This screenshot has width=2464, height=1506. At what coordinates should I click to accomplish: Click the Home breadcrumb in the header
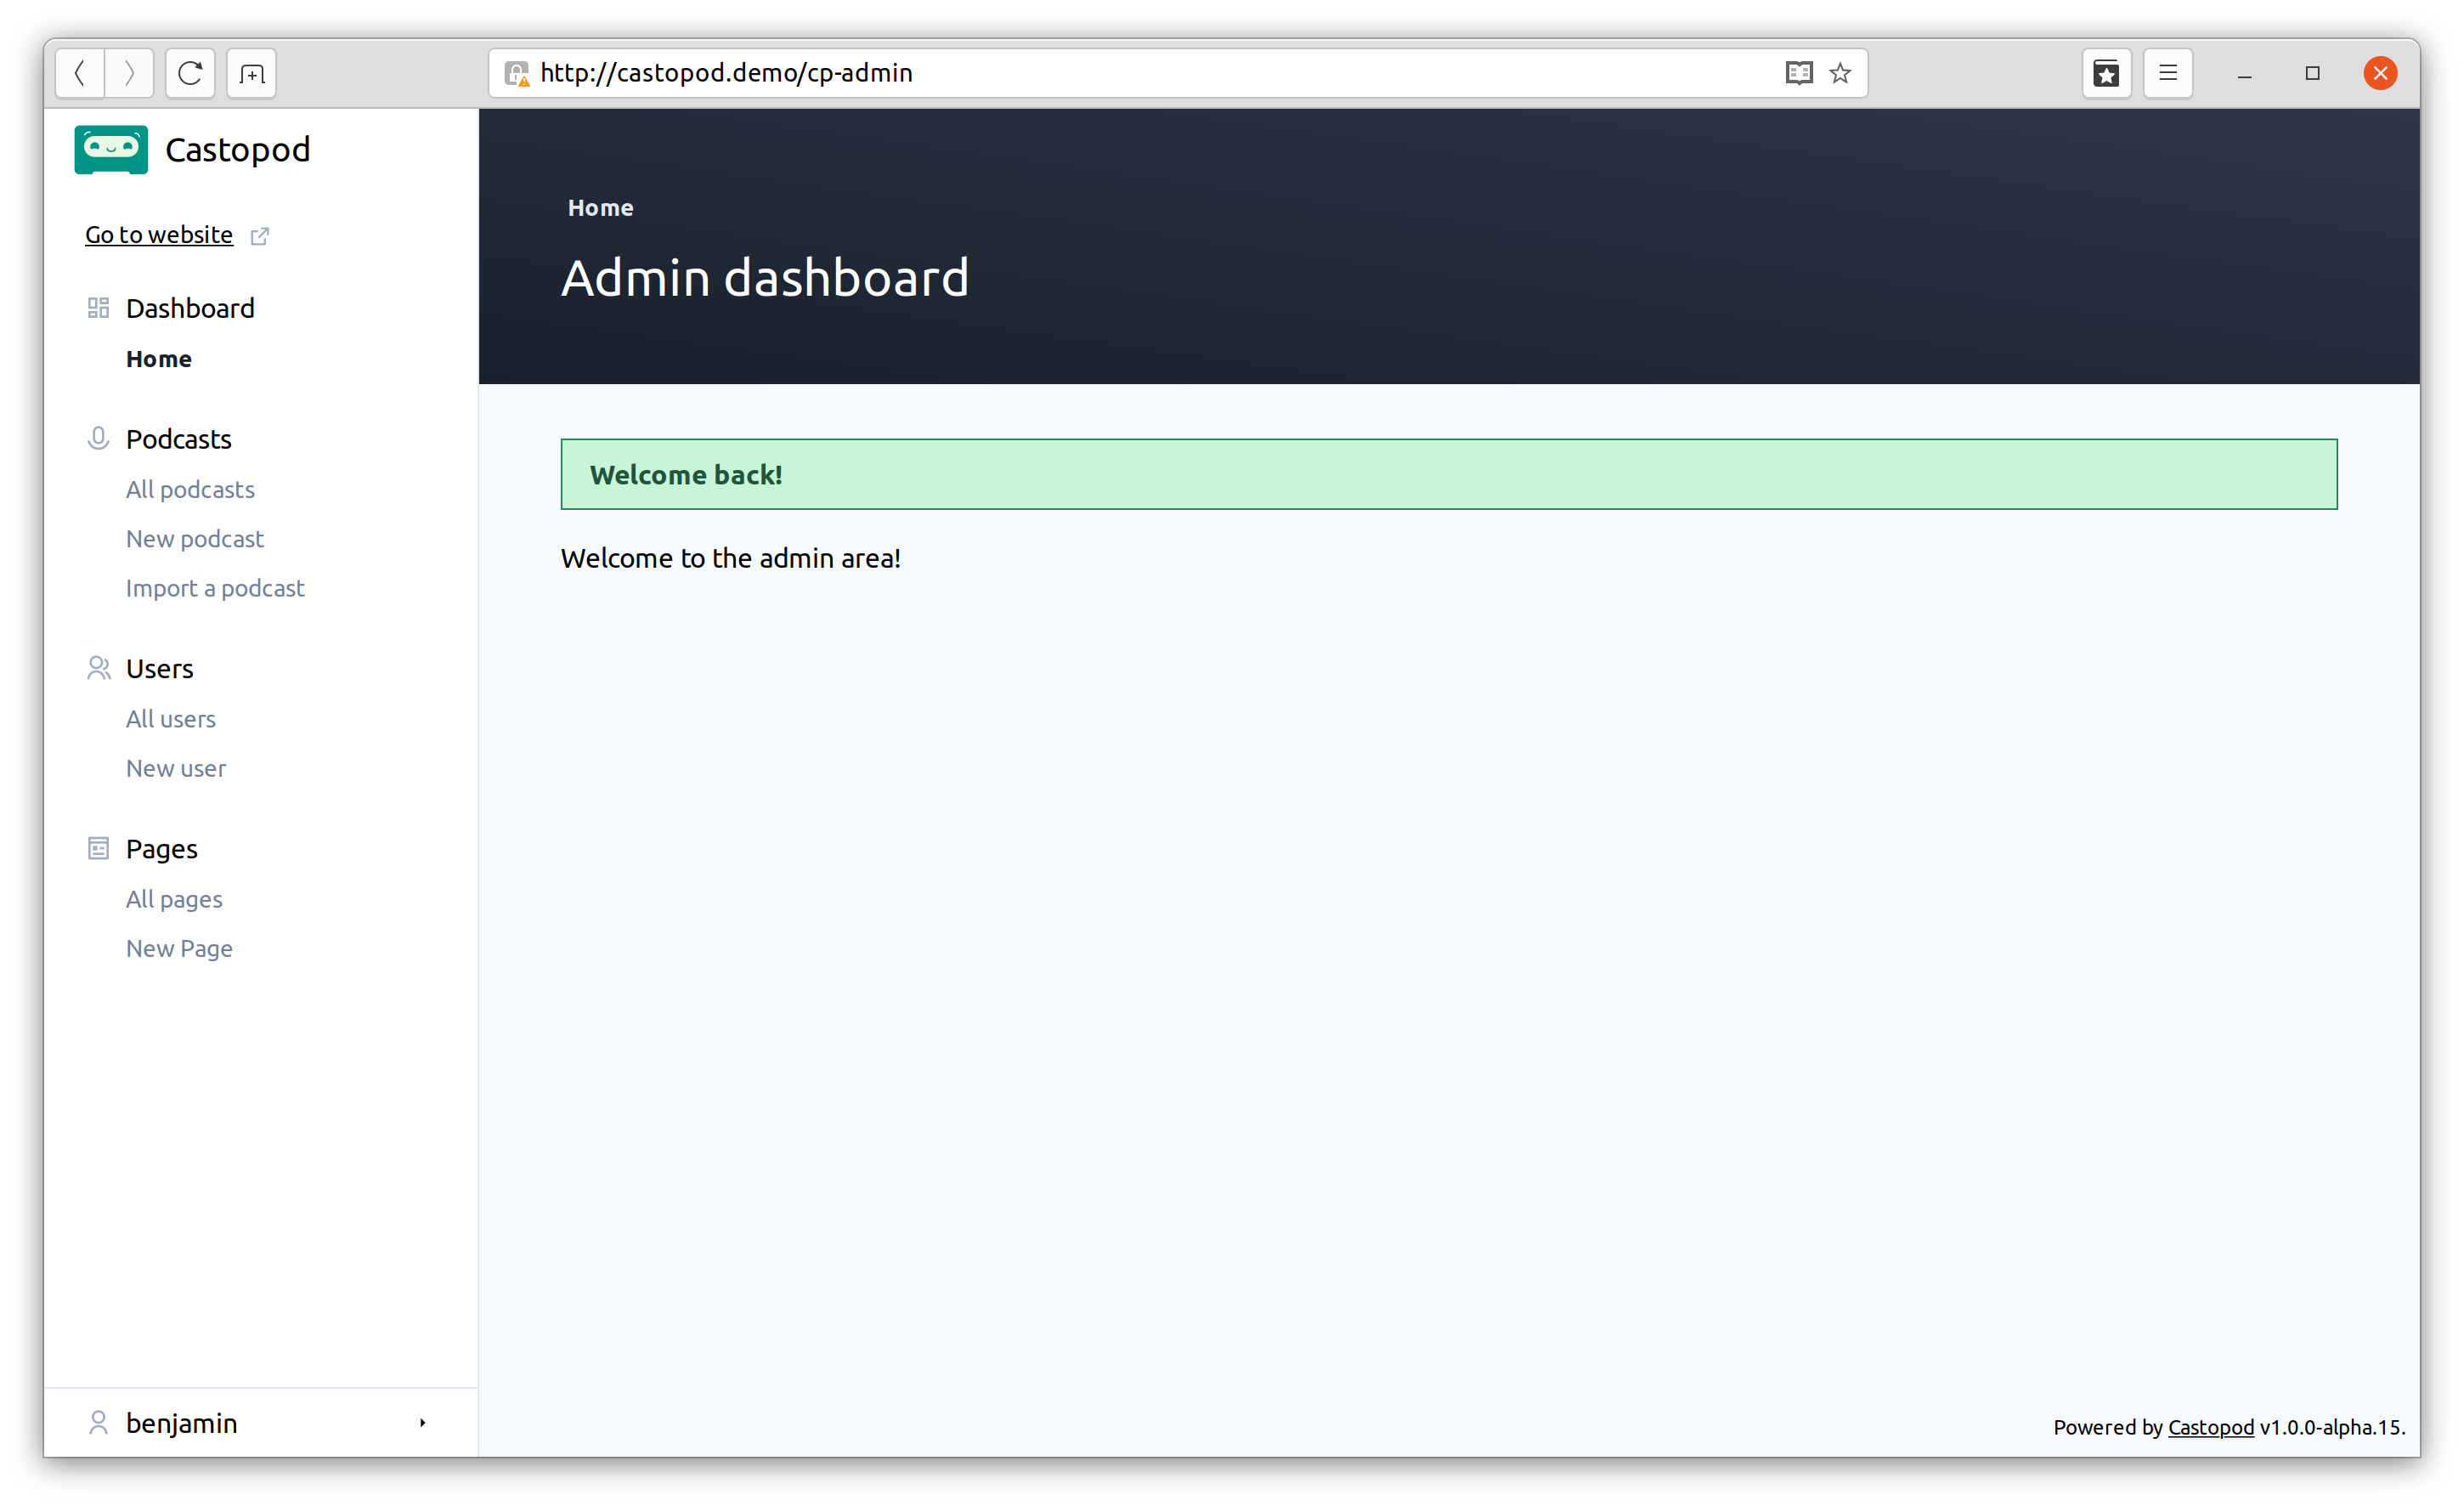(x=600, y=208)
